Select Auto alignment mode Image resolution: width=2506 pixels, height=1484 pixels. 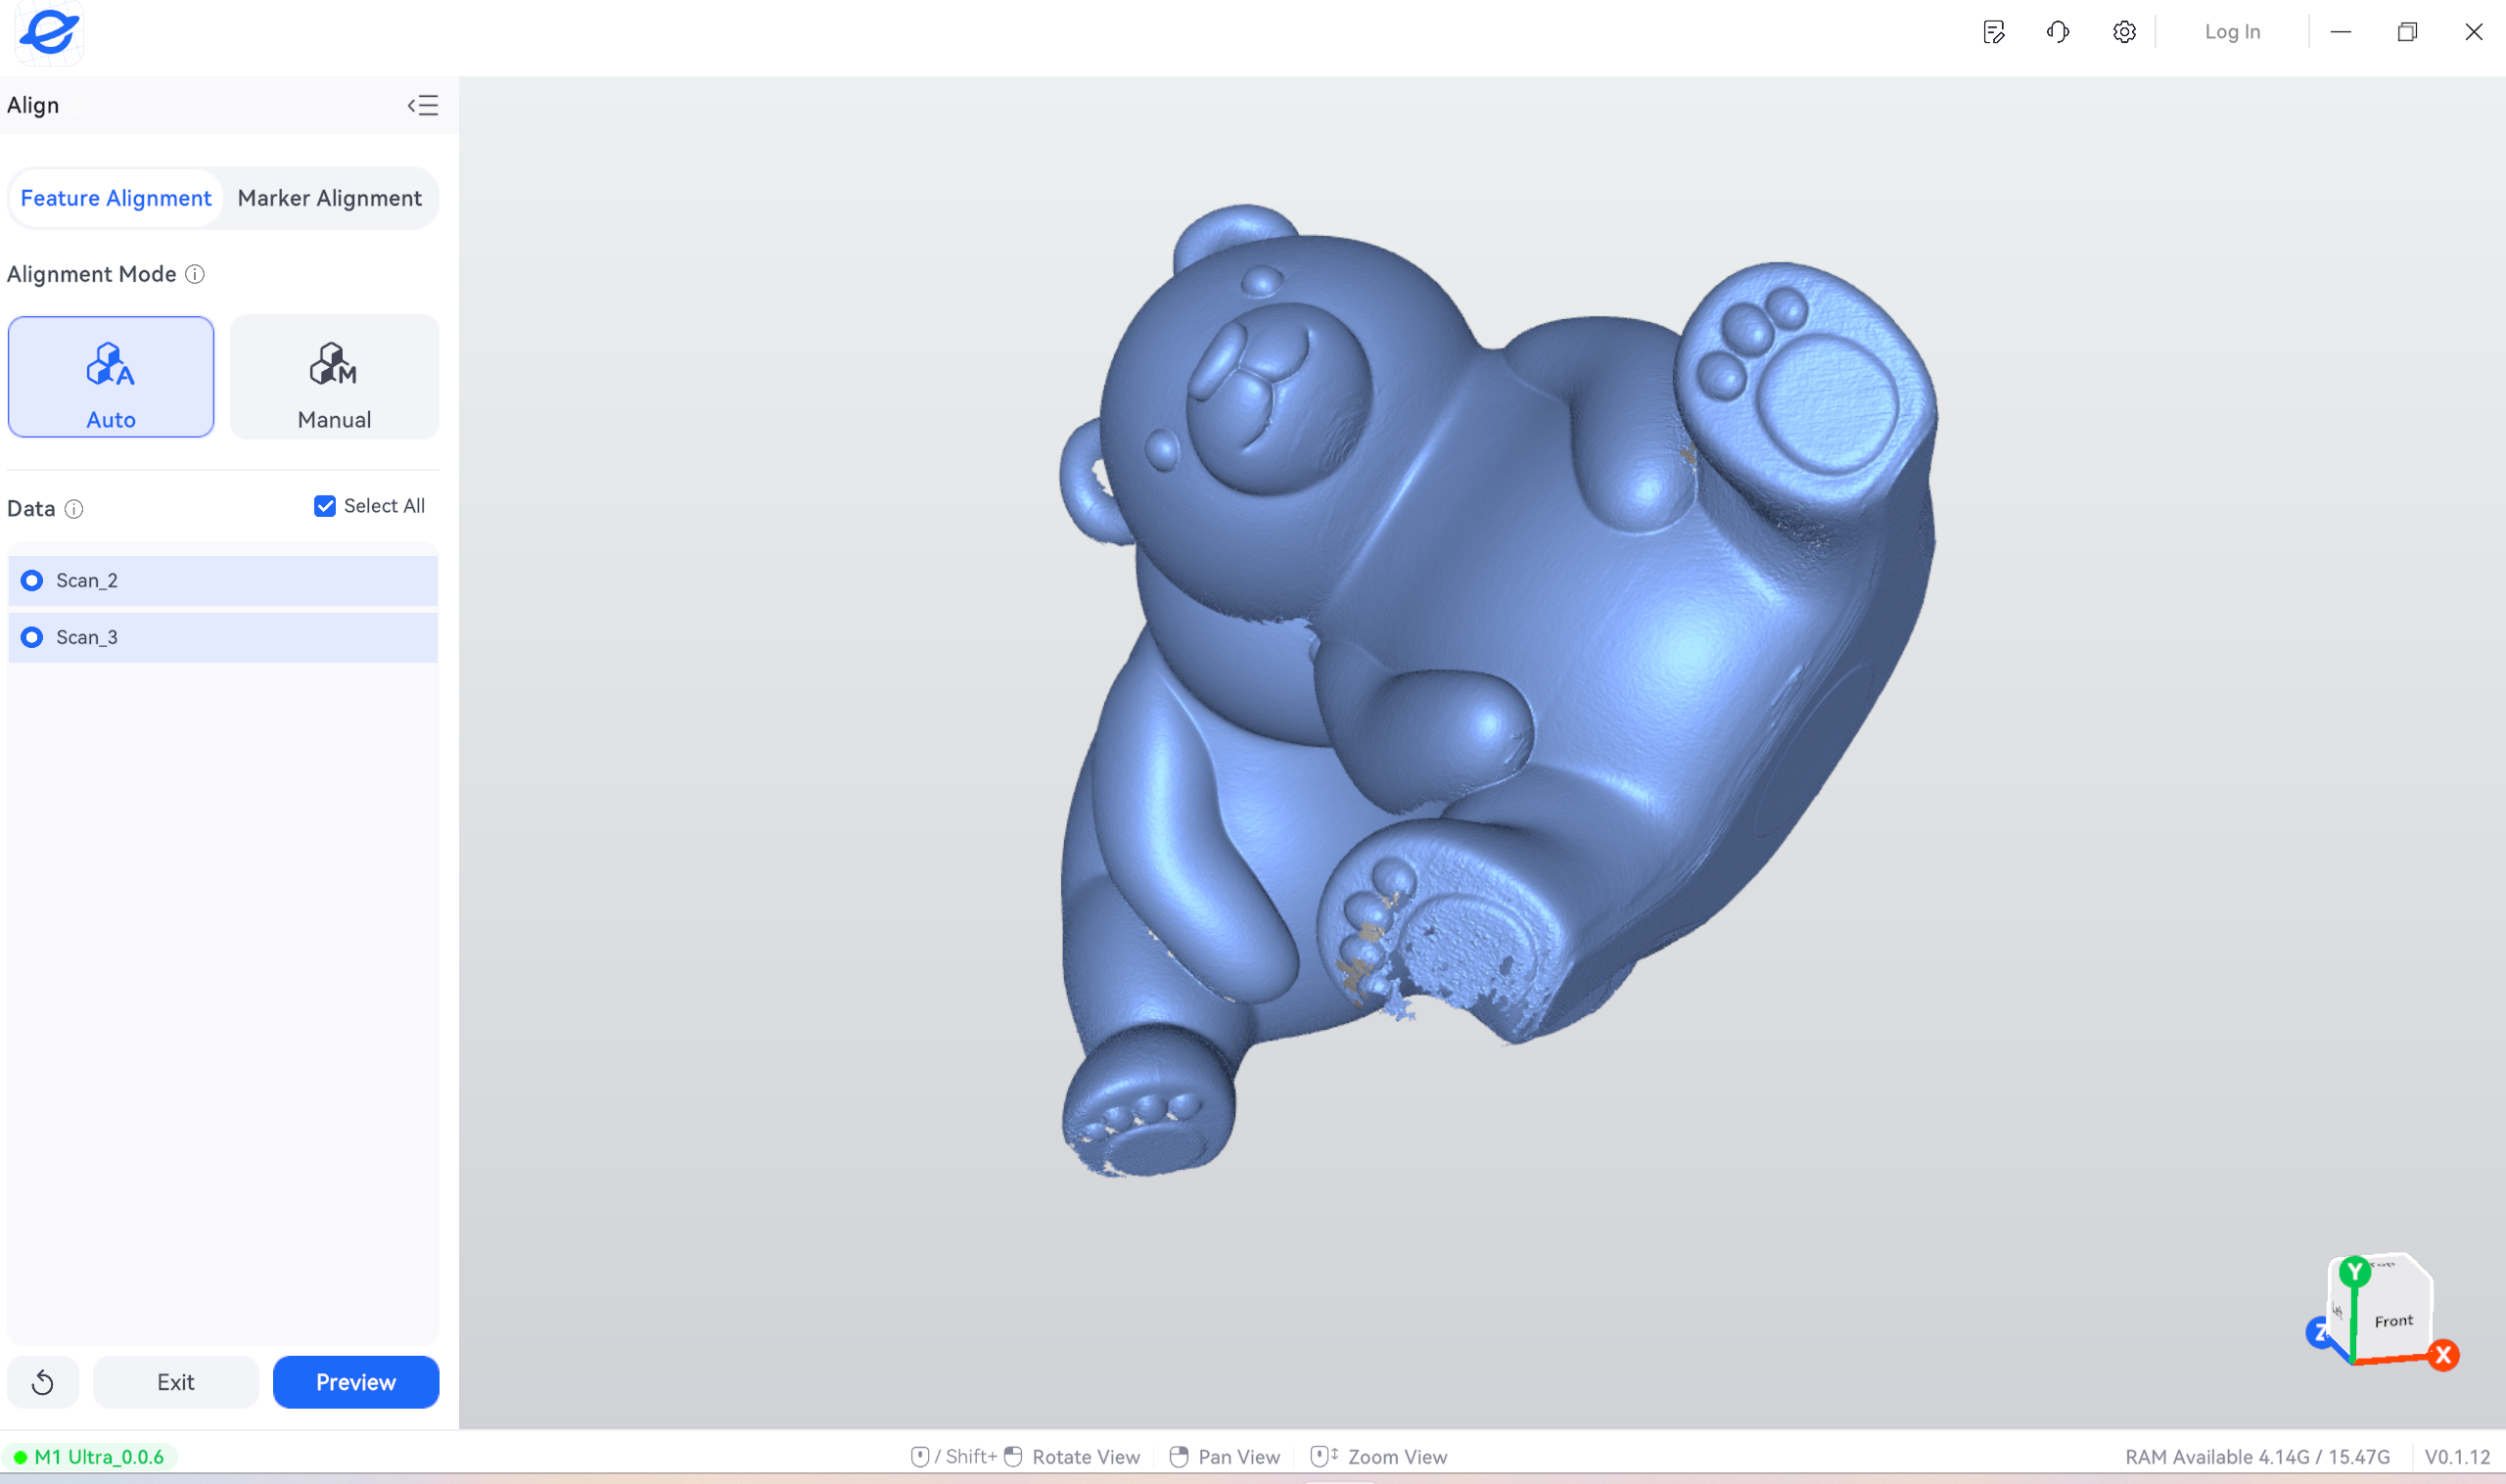pos(111,377)
